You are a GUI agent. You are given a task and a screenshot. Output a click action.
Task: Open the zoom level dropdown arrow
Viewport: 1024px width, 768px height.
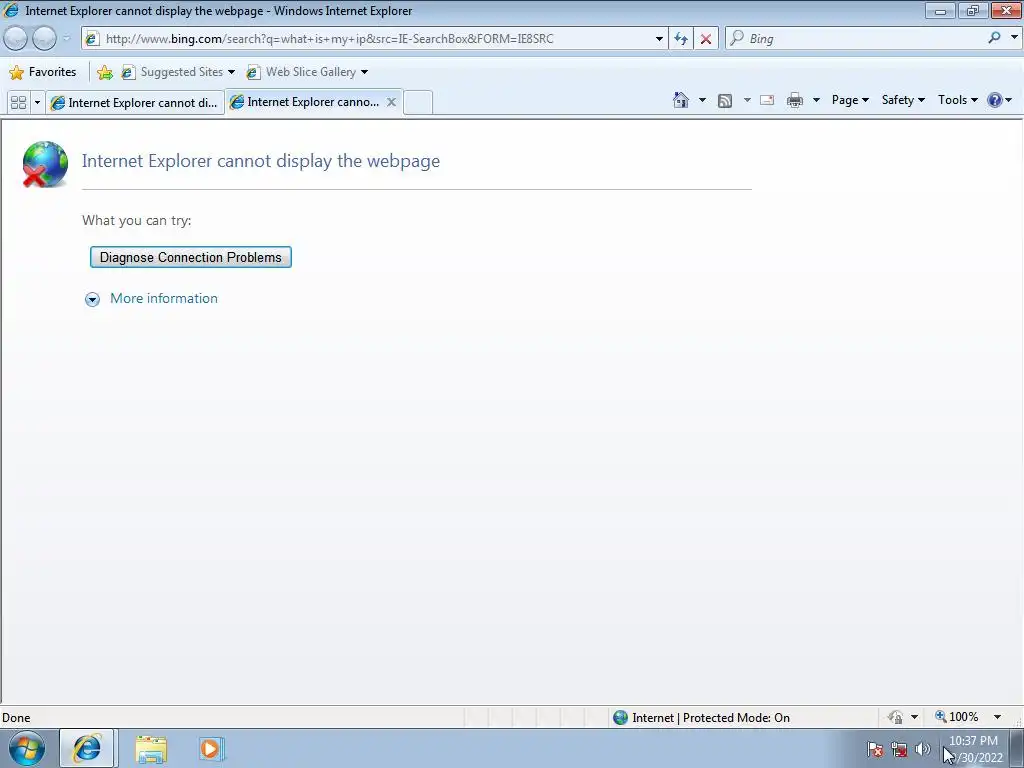pyautogui.click(x=997, y=717)
